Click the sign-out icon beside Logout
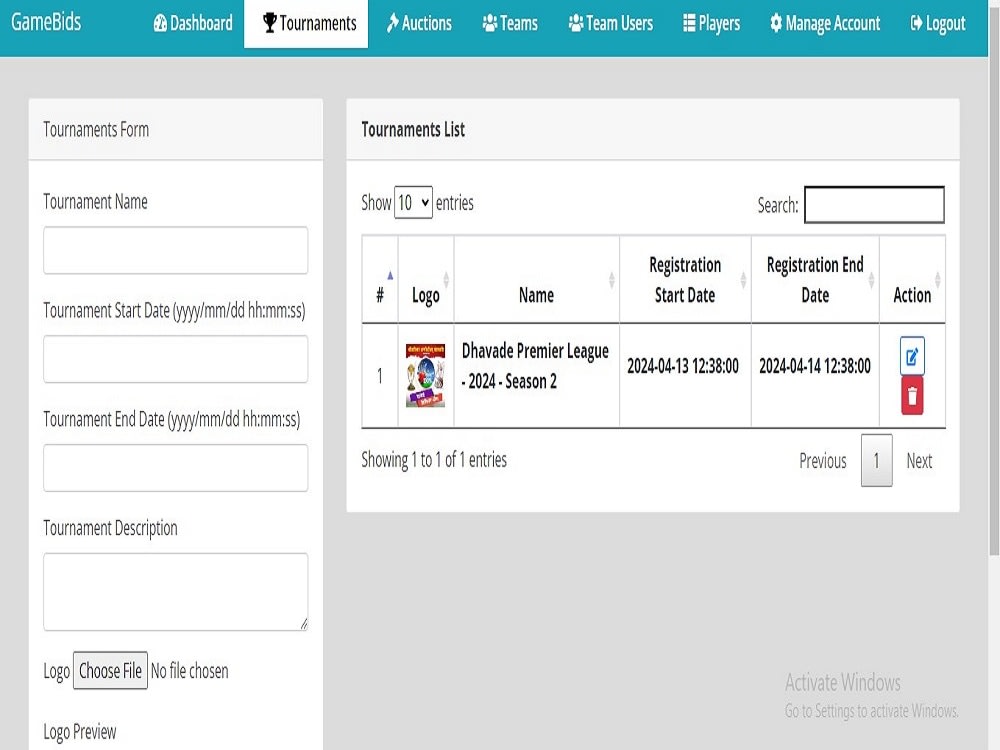The image size is (1000, 750). click(x=916, y=24)
